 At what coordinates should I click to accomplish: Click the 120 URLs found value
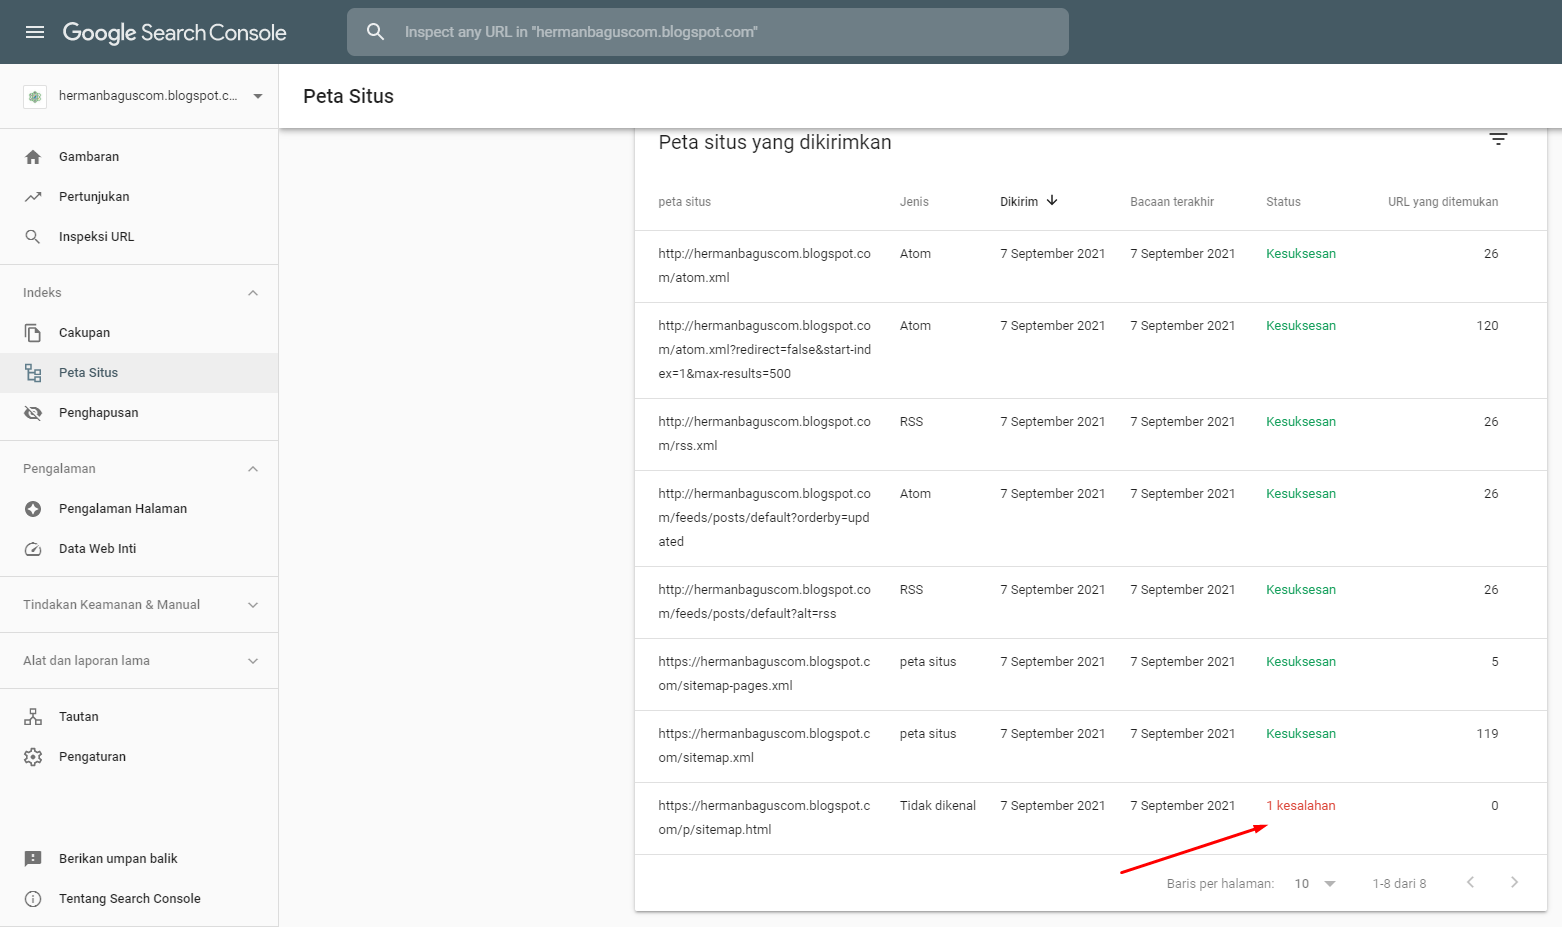1488,326
